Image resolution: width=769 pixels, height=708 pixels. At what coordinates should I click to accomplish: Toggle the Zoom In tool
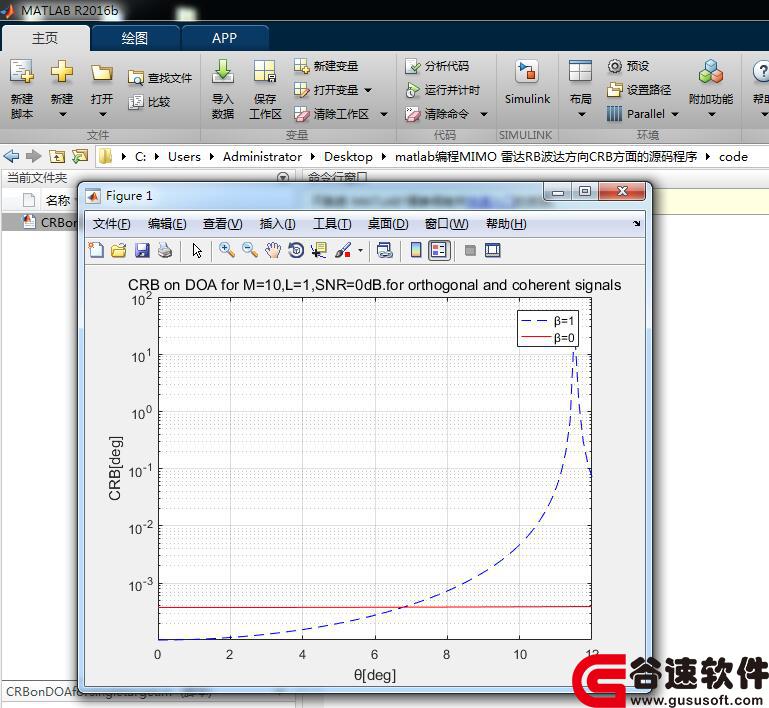[x=227, y=251]
